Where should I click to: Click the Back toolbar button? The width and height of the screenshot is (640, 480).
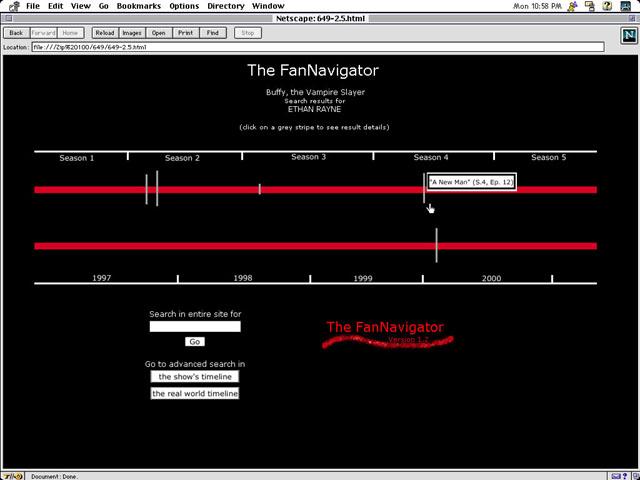coord(15,33)
